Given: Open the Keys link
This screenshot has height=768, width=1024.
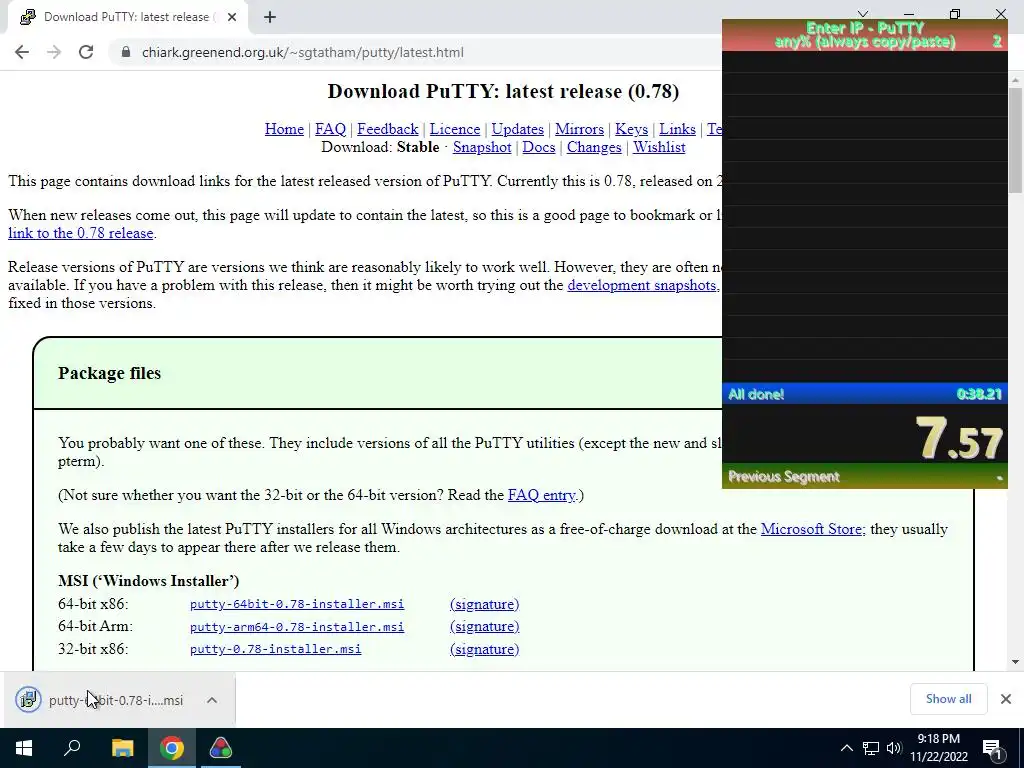Looking at the screenshot, I should 631,129.
